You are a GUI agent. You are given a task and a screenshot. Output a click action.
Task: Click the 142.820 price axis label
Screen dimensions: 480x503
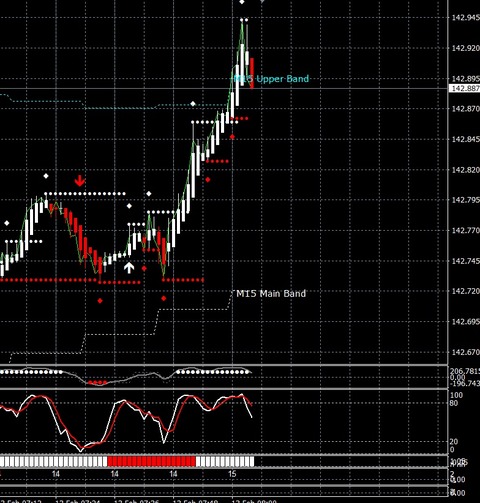click(465, 170)
